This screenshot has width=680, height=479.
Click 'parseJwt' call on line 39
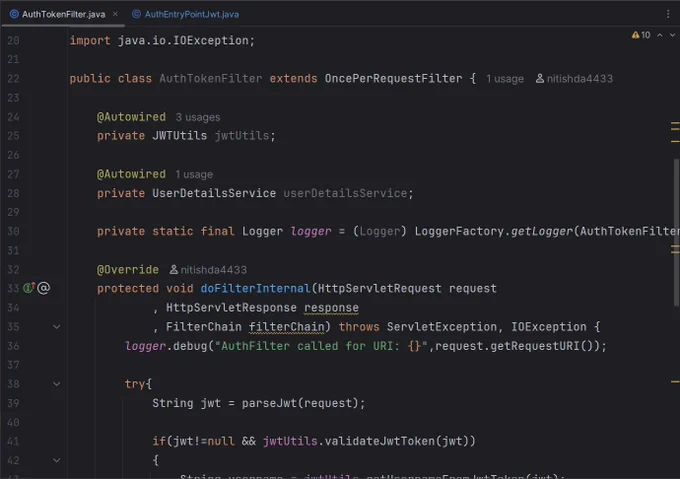pyautogui.click(x=269, y=403)
